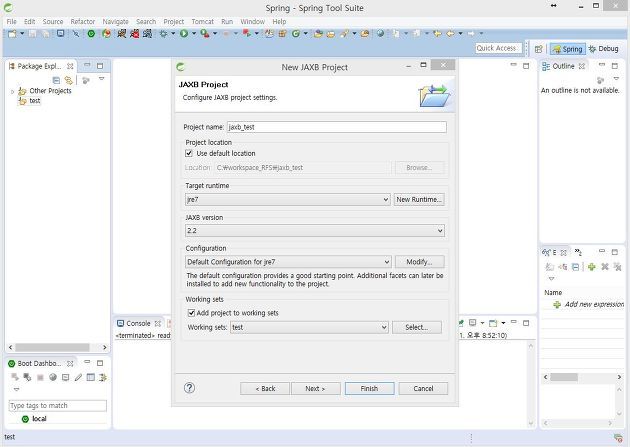The height and width of the screenshot is (447, 630).
Task: Click the New wizard icon in main toolbar
Action: click(x=12, y=34)
